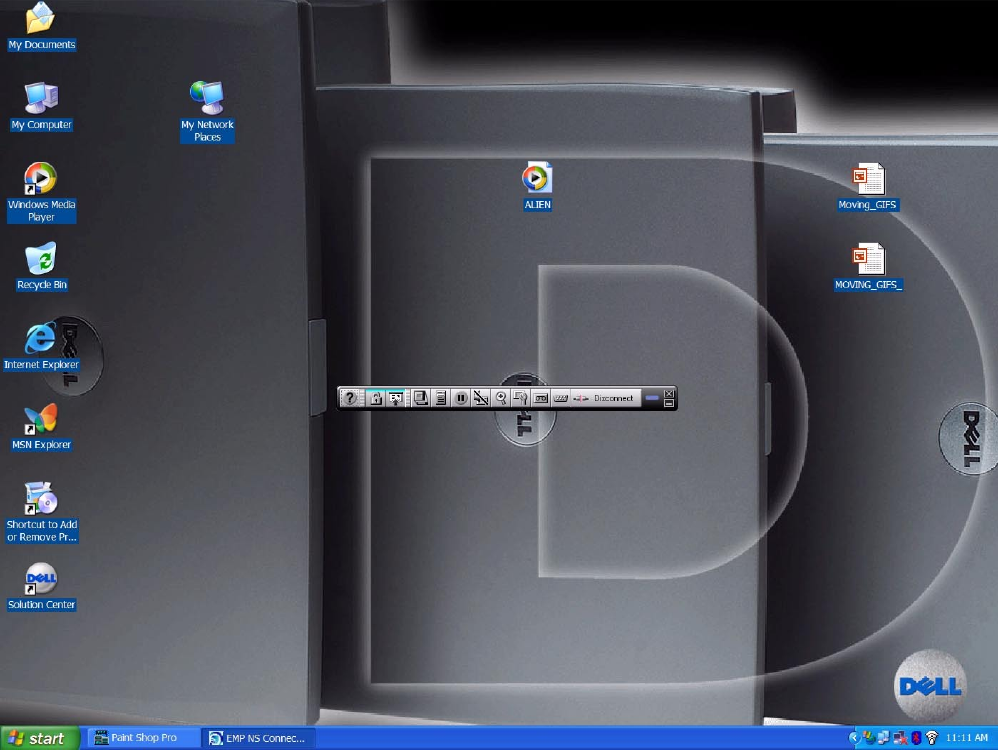Click the Bluetooth tray icon

[x=916, y=738]
